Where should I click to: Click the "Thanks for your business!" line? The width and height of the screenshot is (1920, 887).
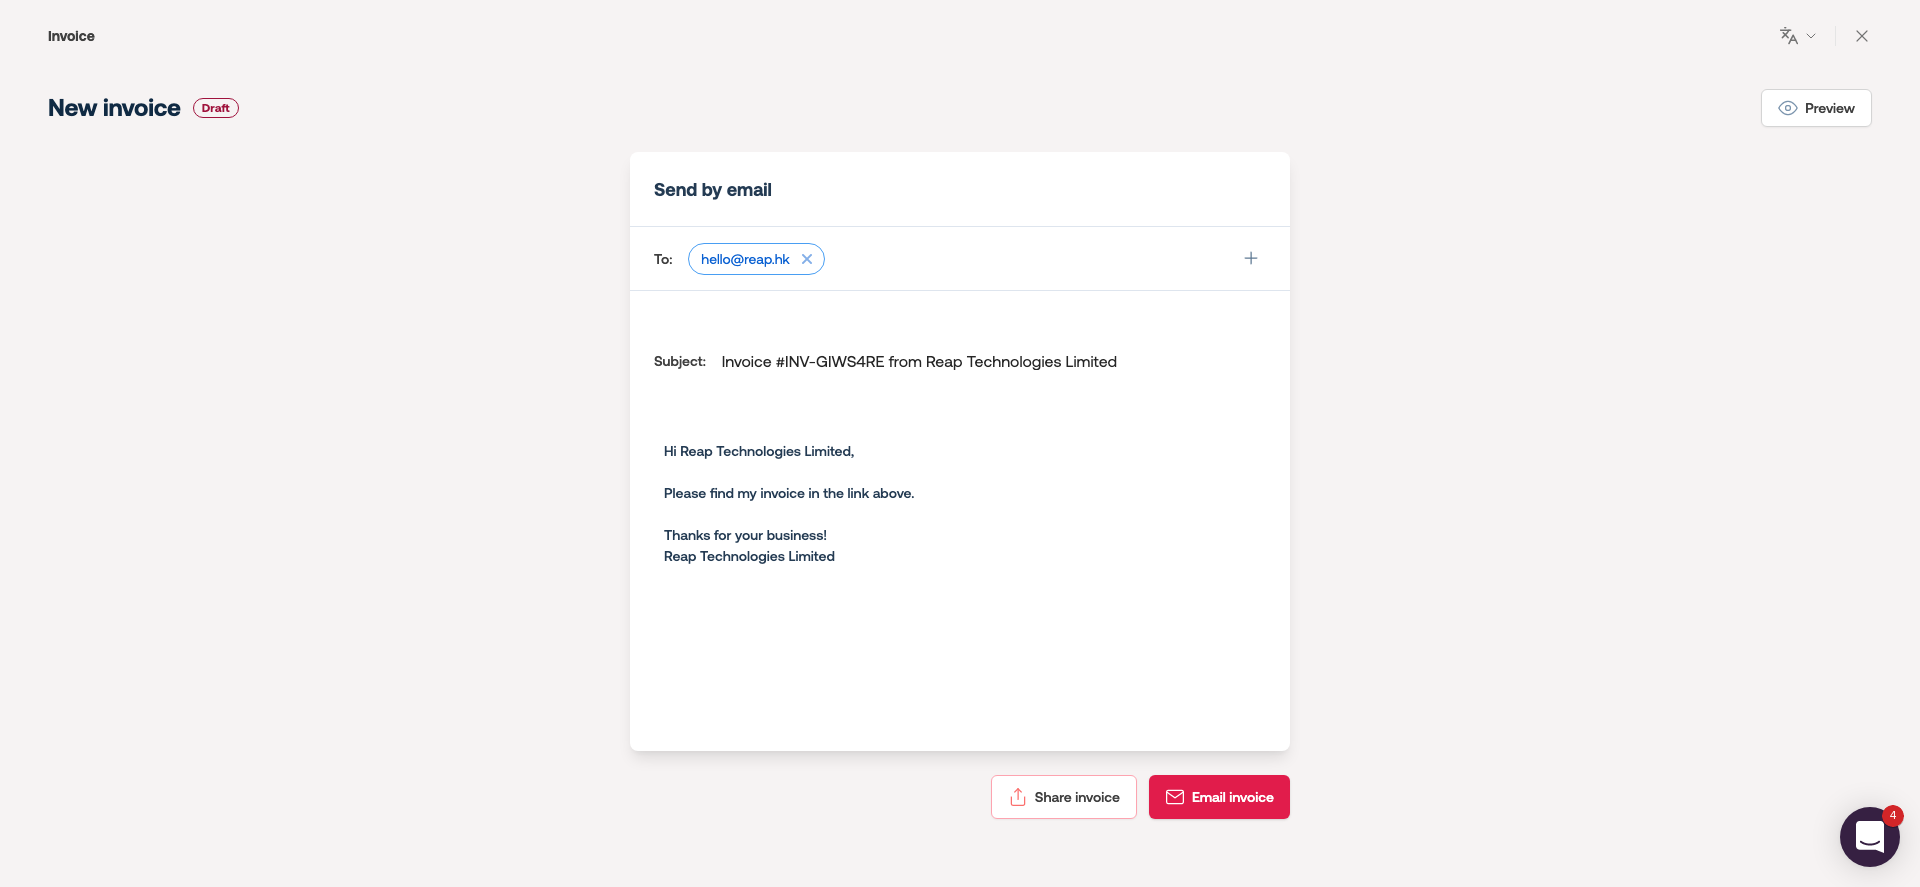pos(745,535)
